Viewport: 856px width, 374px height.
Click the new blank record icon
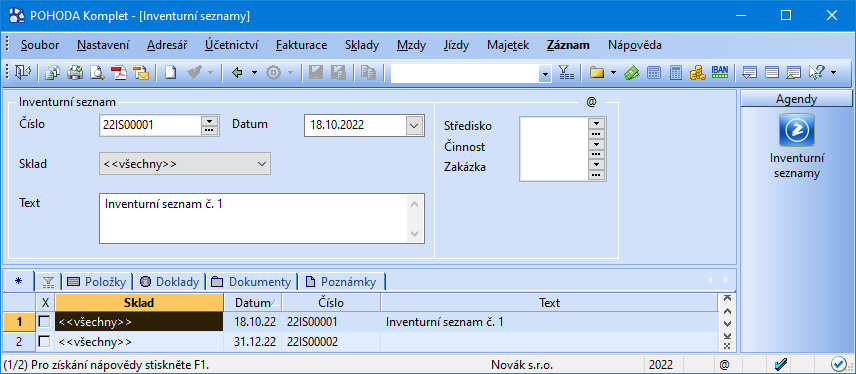[171, 73]
